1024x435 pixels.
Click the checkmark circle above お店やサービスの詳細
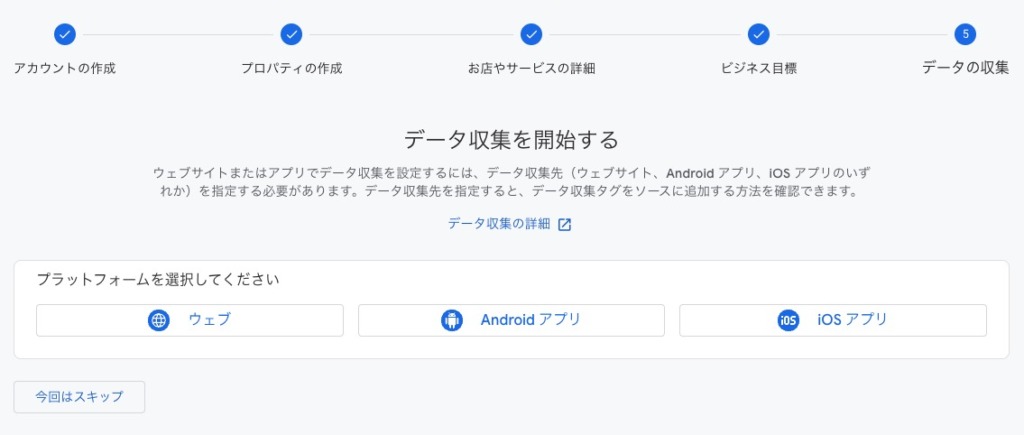532,34
